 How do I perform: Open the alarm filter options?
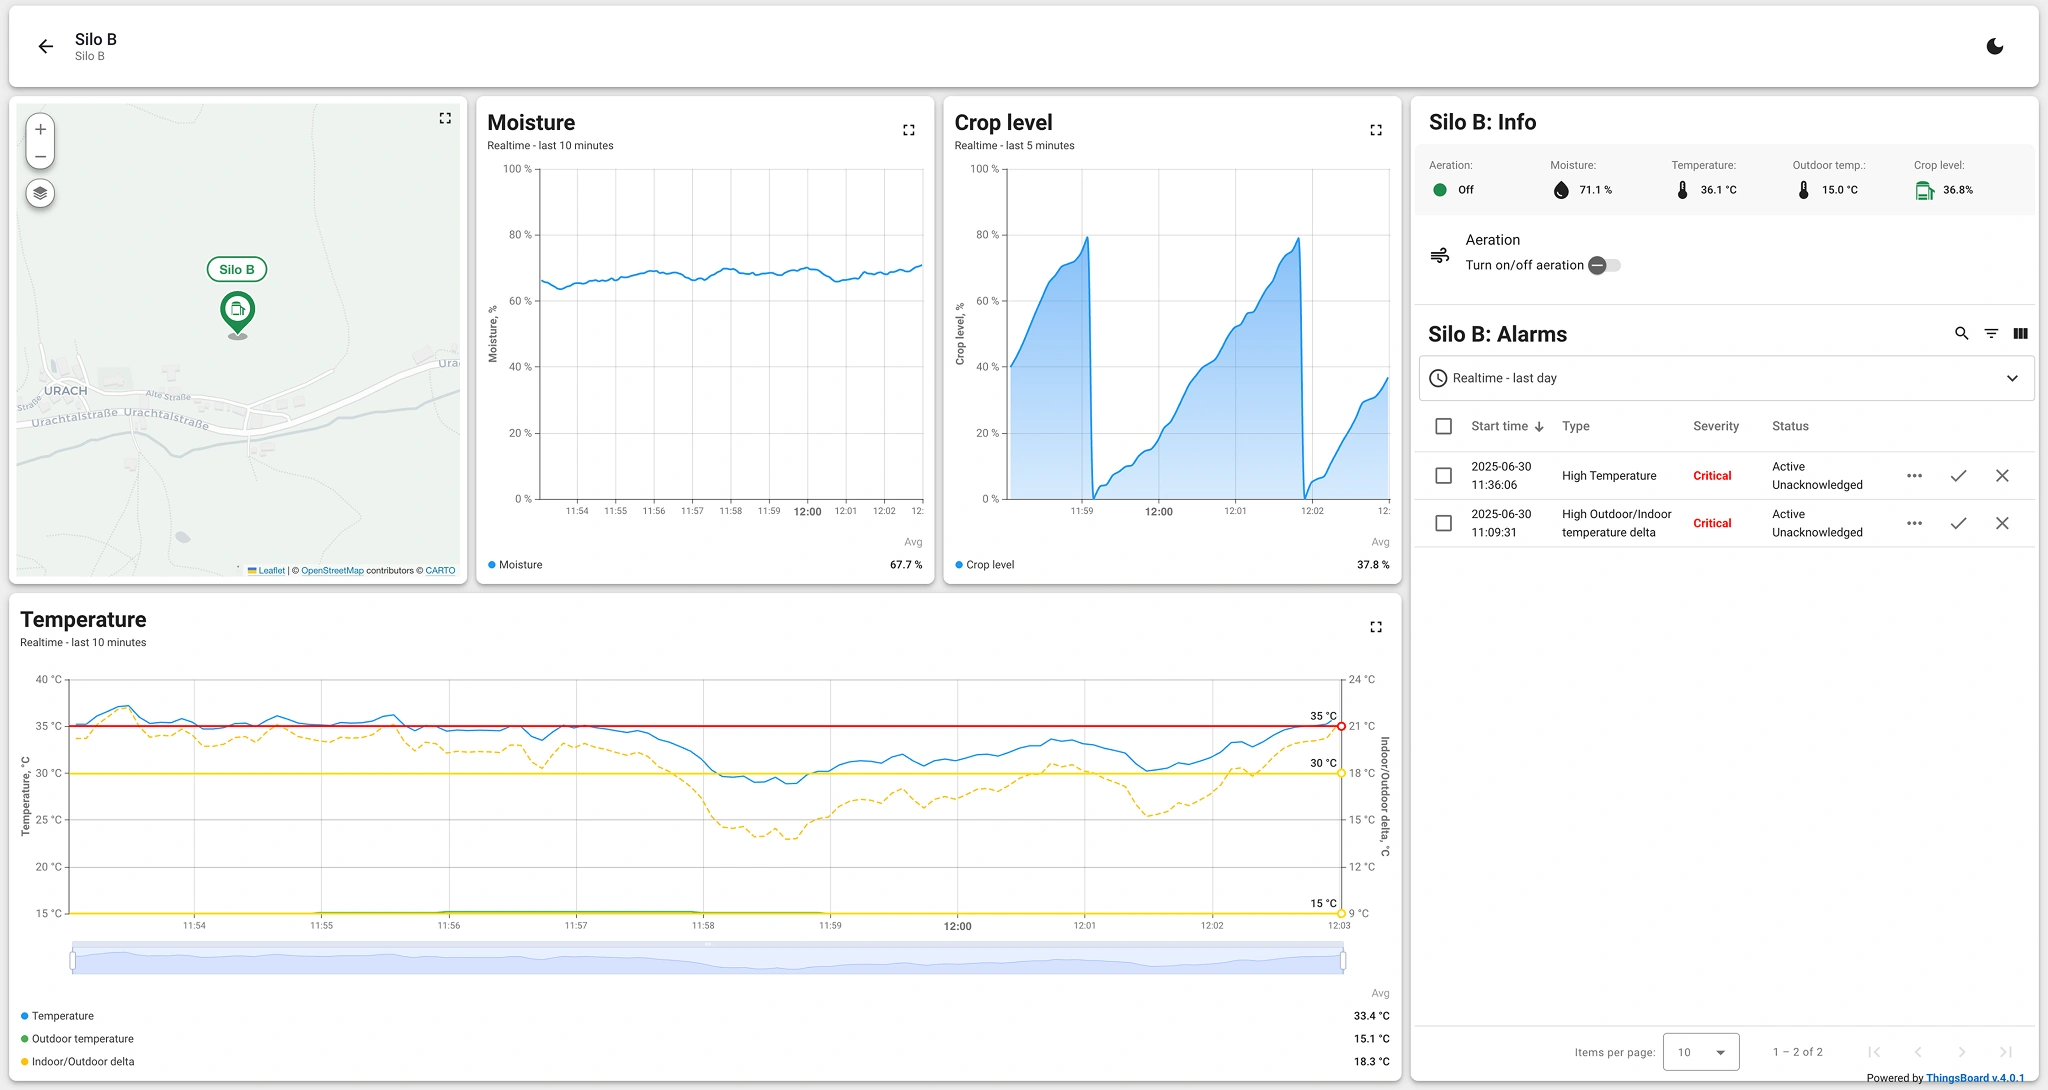[1990, 333]
